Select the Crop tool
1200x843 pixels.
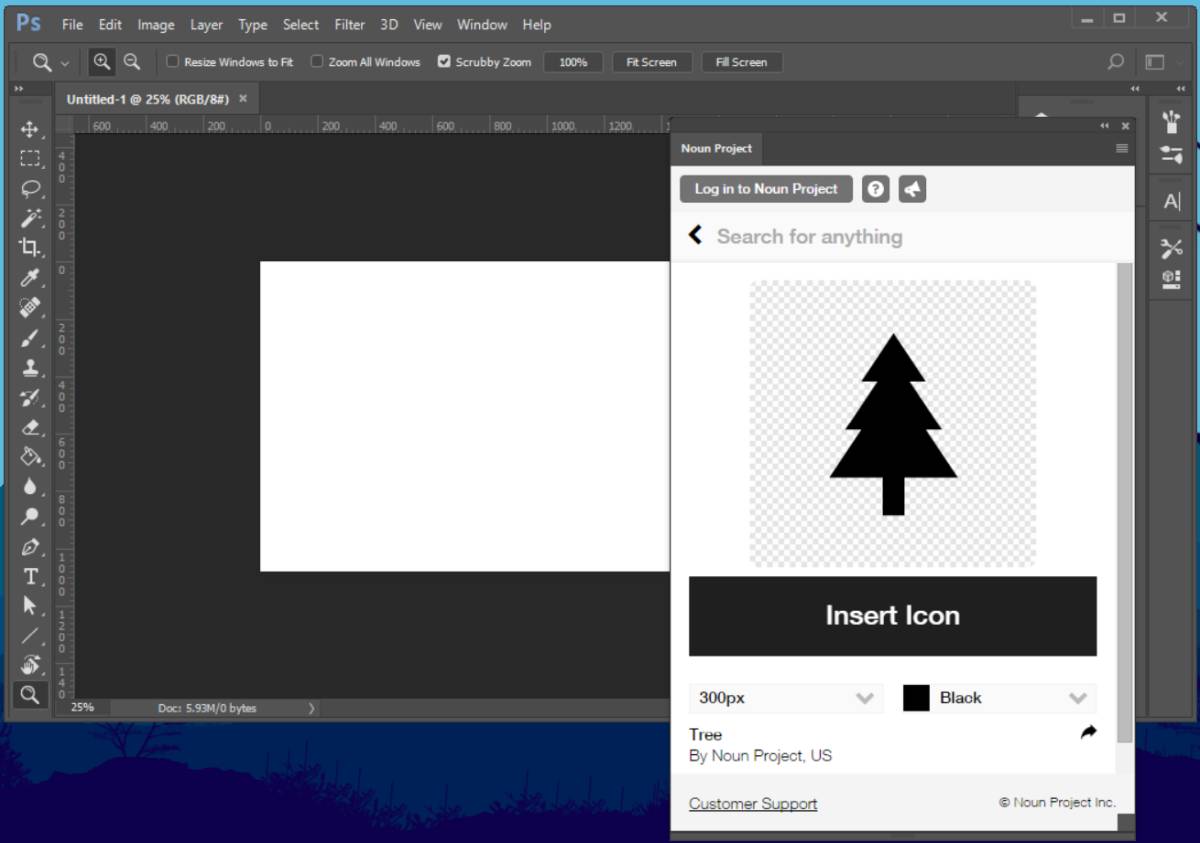[30, 248]
